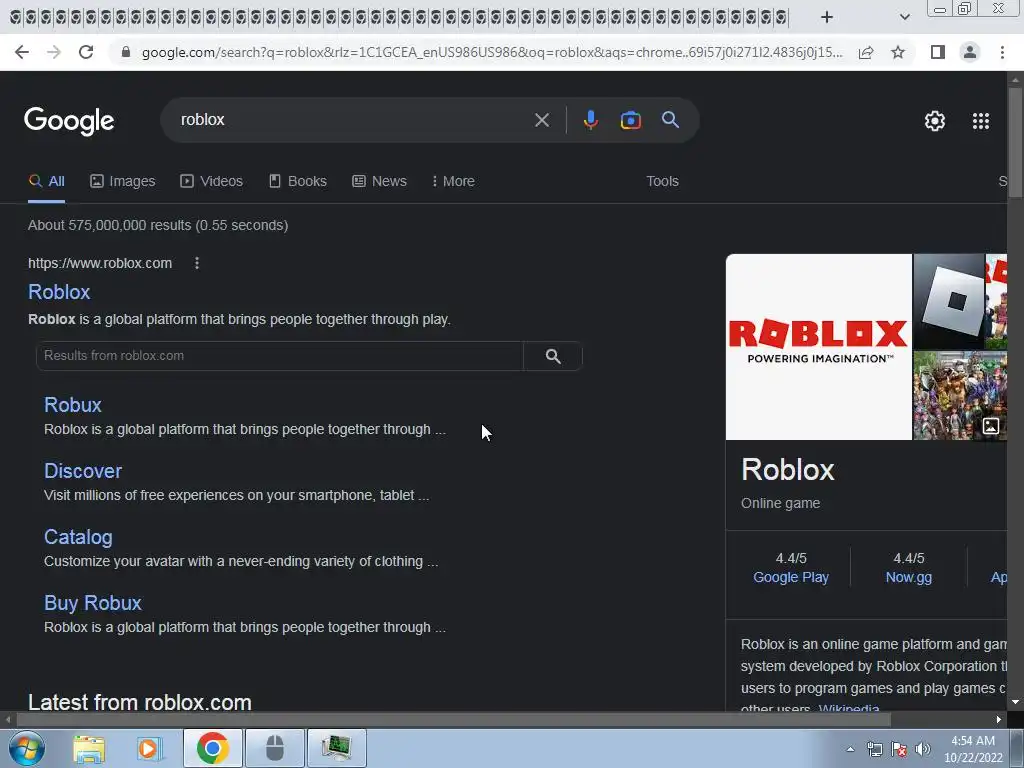The width and height of the screenshot is (1024, 768).
Task: Open the Action Center flag icon
Action: (899, 749)
